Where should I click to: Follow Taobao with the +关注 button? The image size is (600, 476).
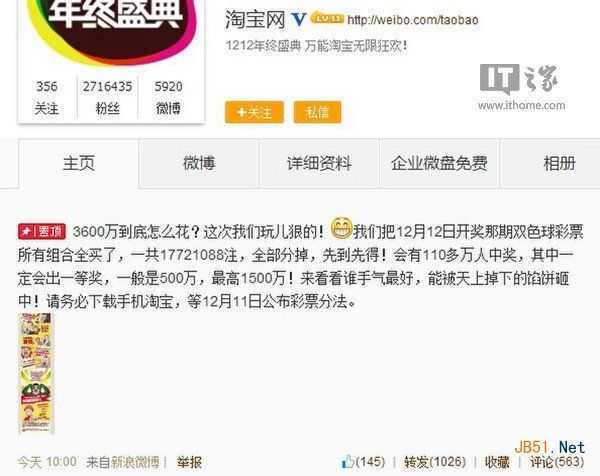click(254, 112)
